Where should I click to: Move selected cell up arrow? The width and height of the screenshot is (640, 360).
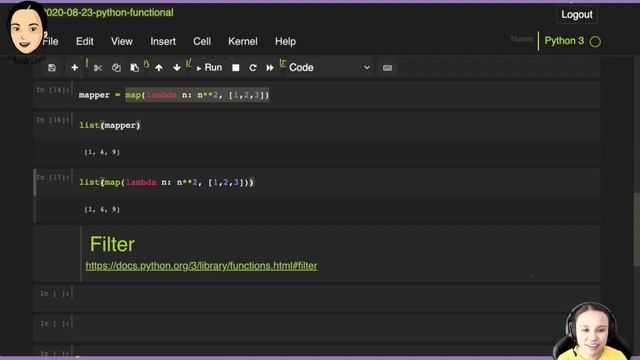coord(159,68)
